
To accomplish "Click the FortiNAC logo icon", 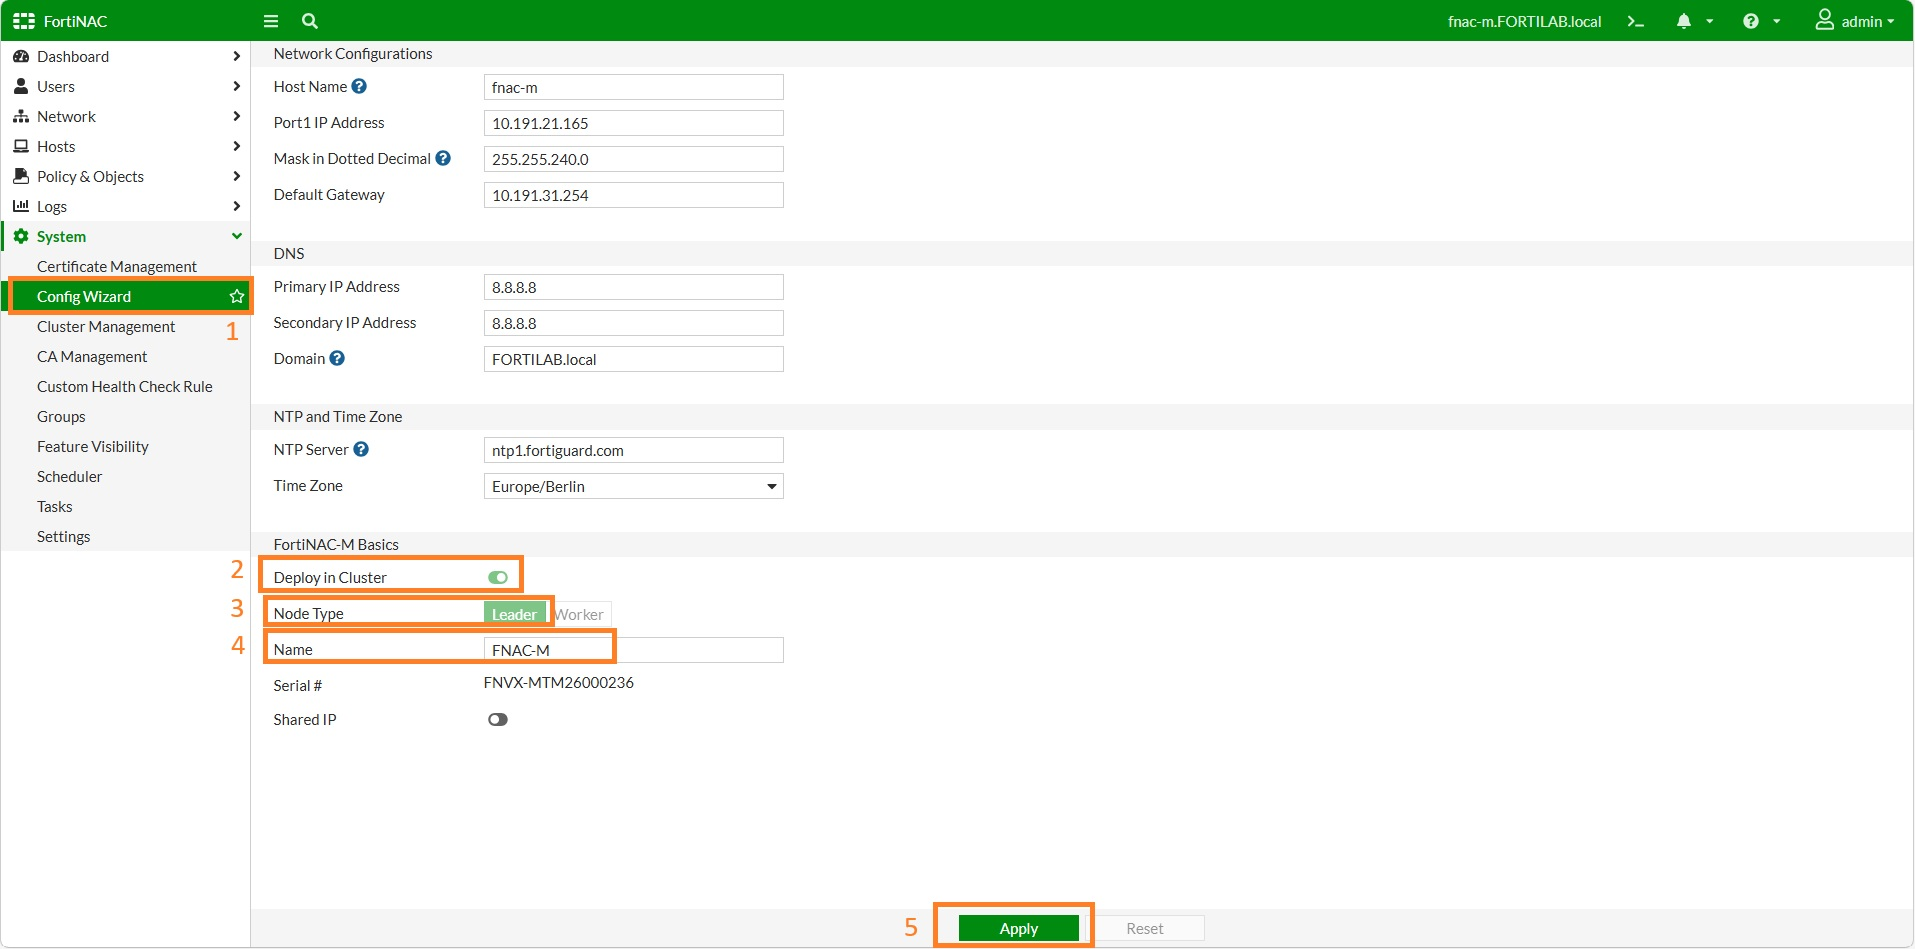I will (24, 21).
